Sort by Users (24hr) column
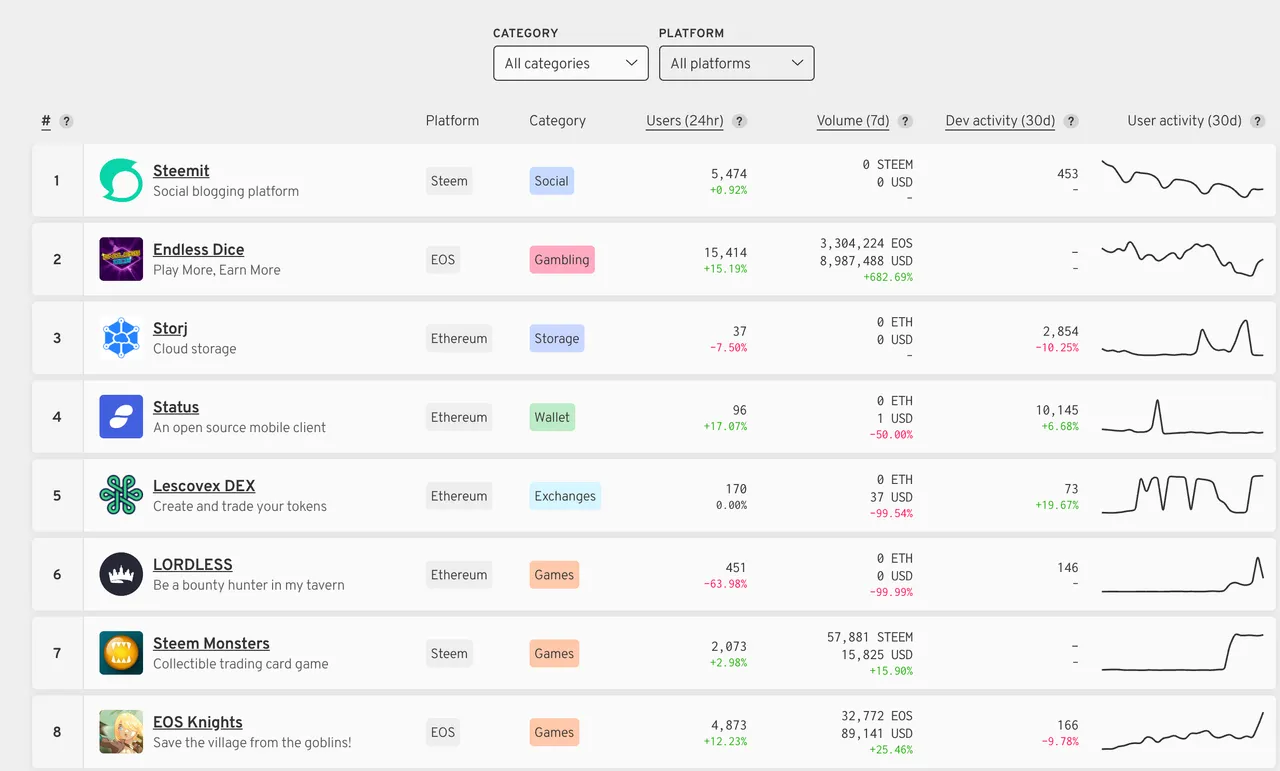This screenshot has height=771, width=1280. pyautogui.click(x=685, y=121)
